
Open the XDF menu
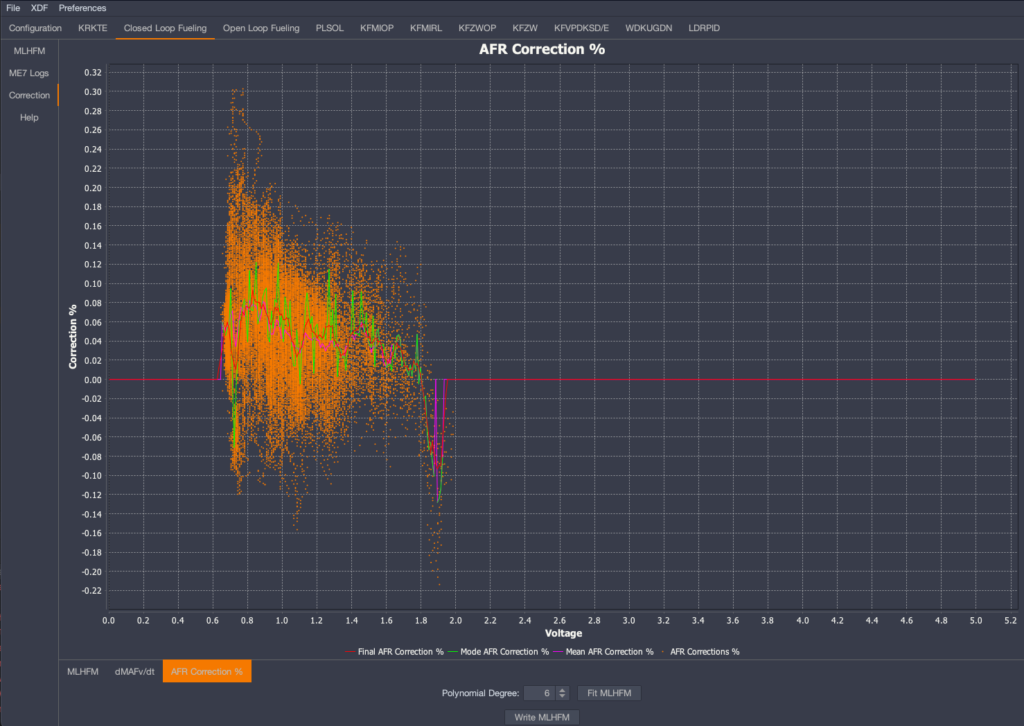[x=39, y=8]
